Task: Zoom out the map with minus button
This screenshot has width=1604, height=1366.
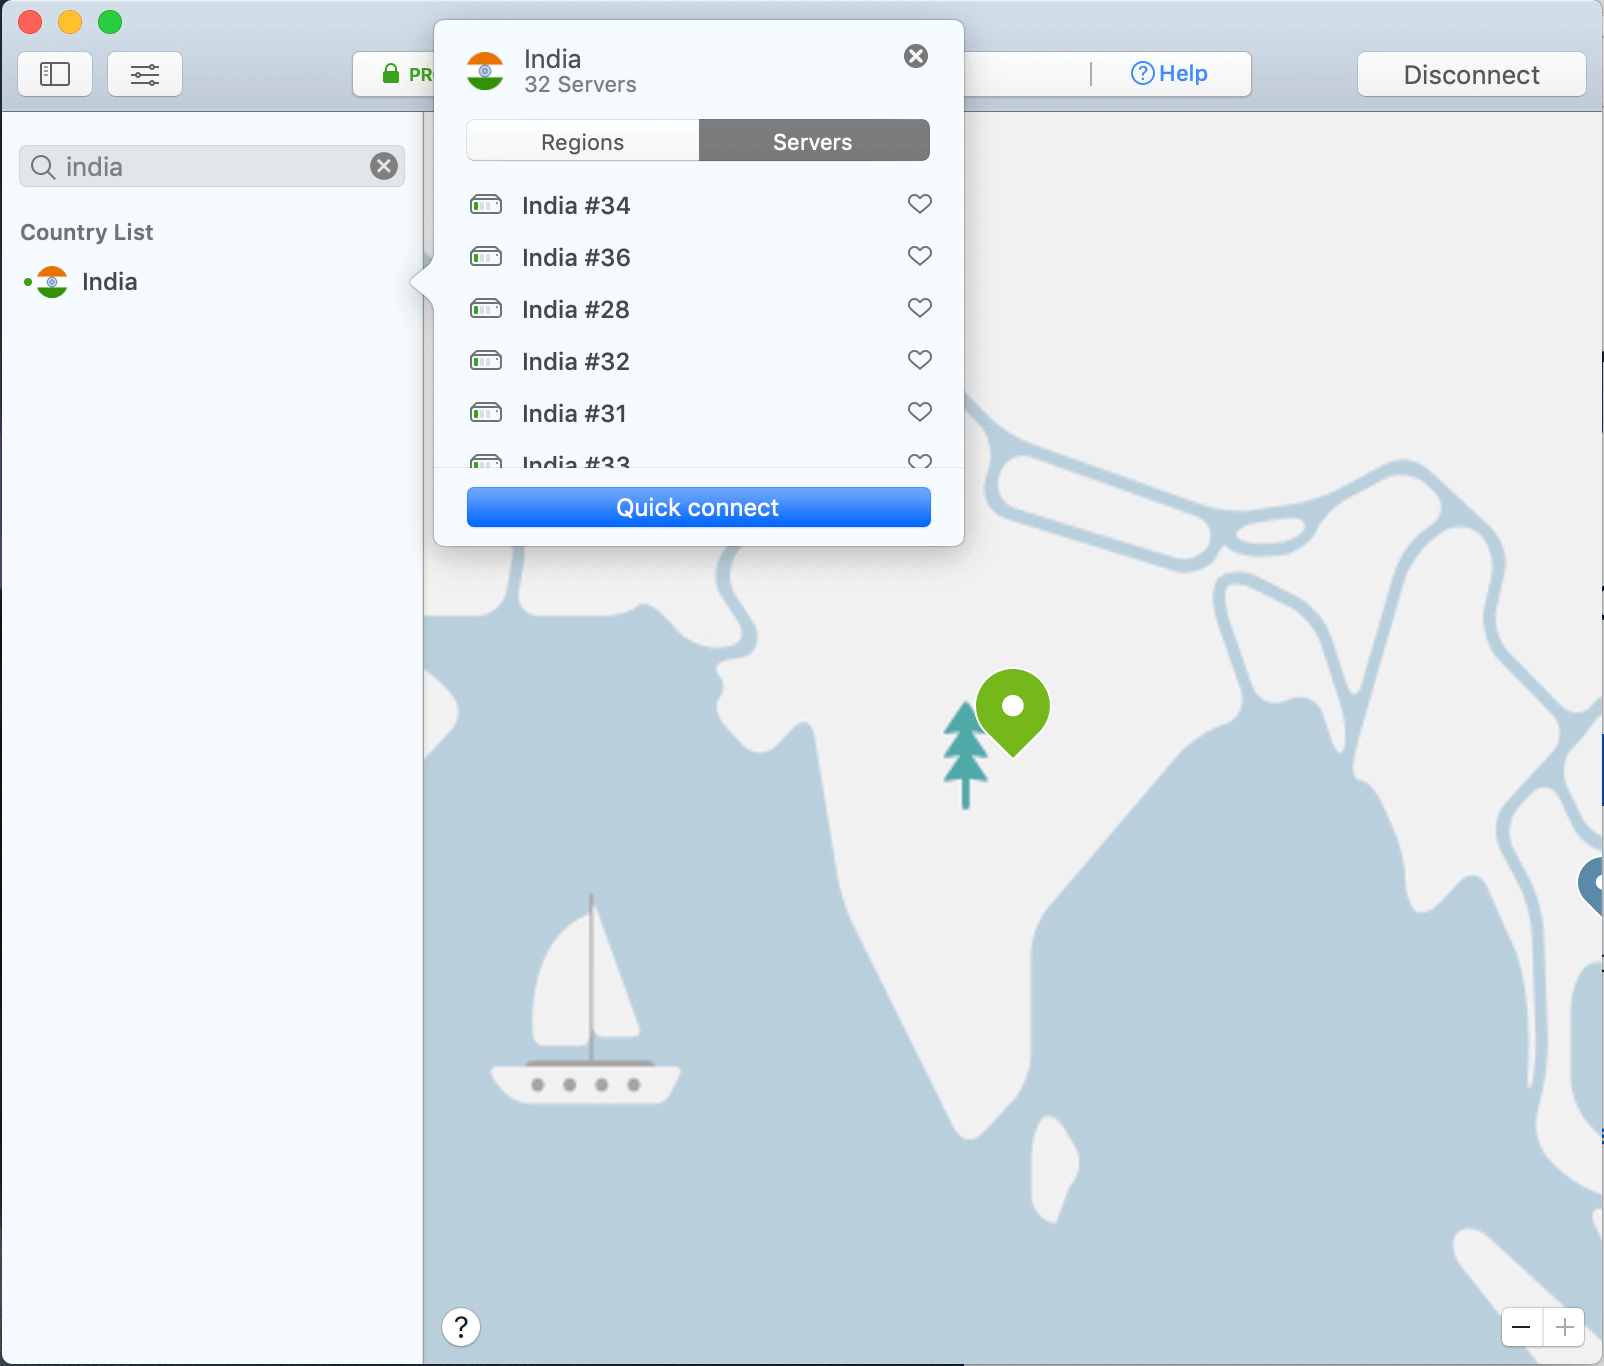Action: [1522, 1327]
